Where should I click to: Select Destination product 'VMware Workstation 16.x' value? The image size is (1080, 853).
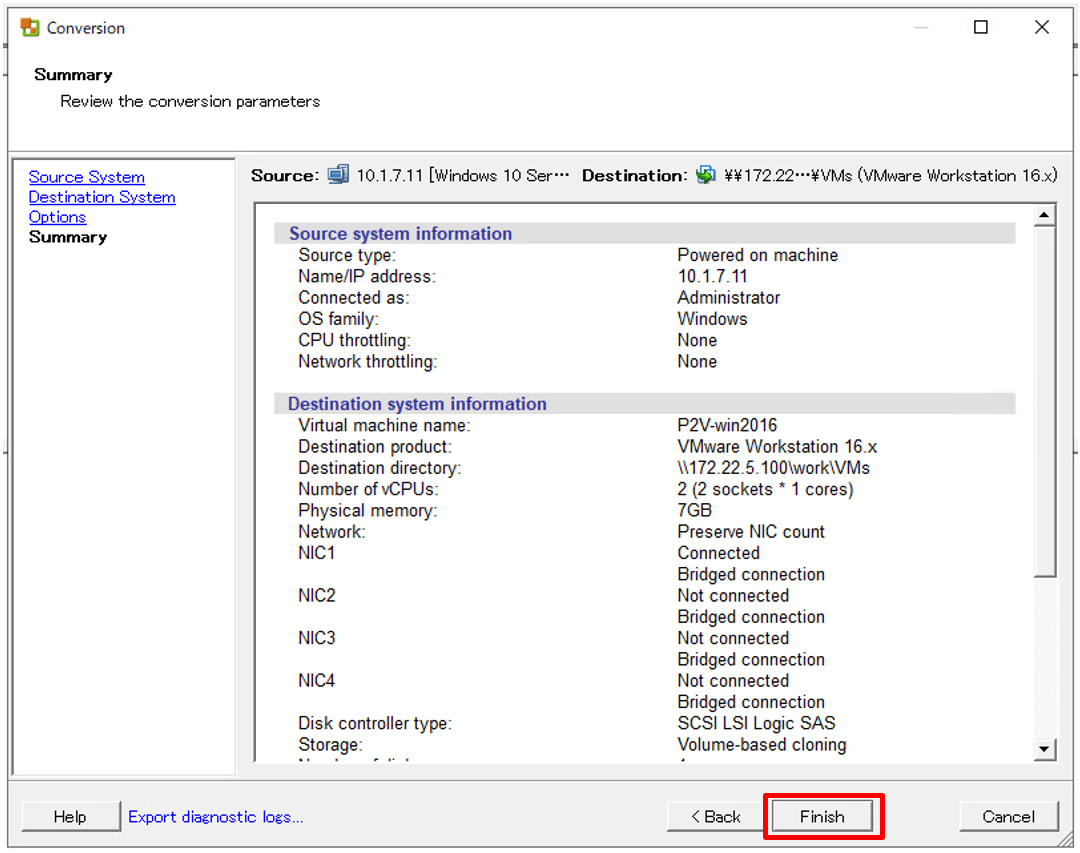click(777, 446)
